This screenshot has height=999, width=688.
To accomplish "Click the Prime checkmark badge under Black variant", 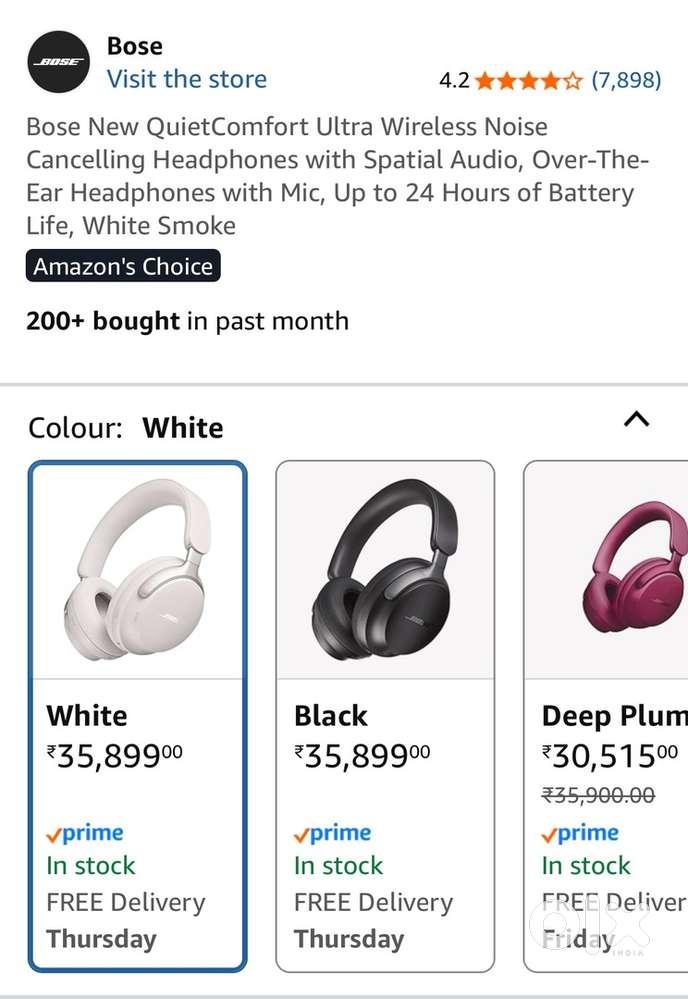I will point(305,832).
